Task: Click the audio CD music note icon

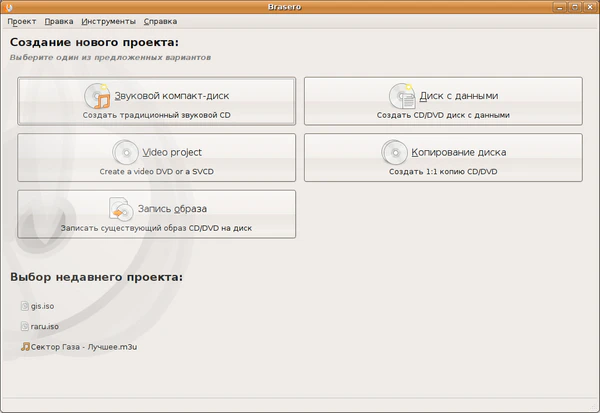Action: [100, 96]
